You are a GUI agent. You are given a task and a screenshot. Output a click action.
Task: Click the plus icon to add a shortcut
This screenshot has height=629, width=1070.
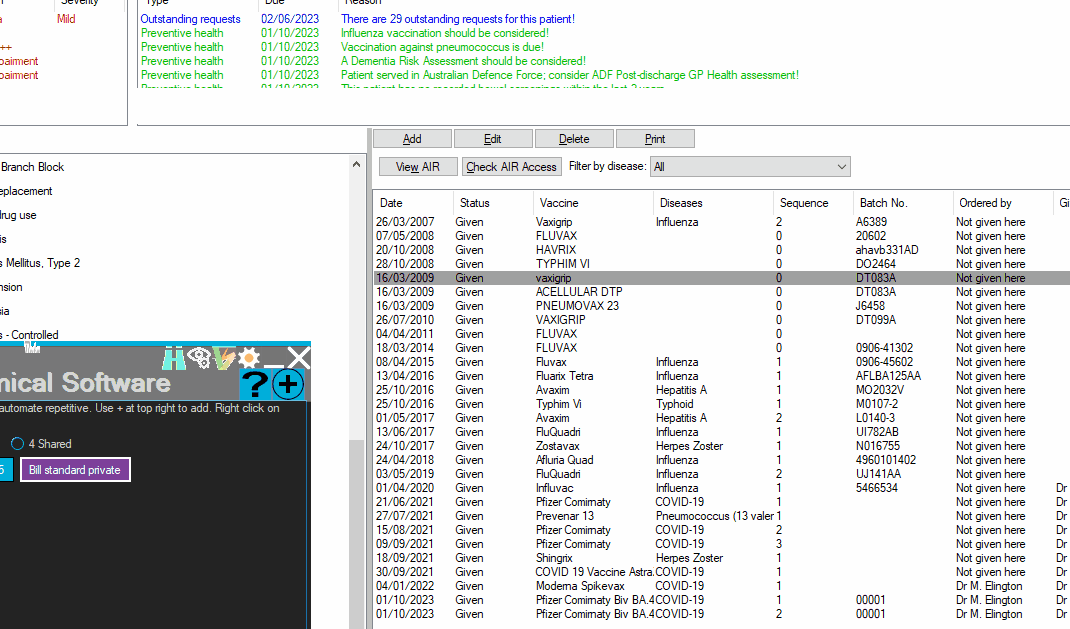click(x=287, y=385)
